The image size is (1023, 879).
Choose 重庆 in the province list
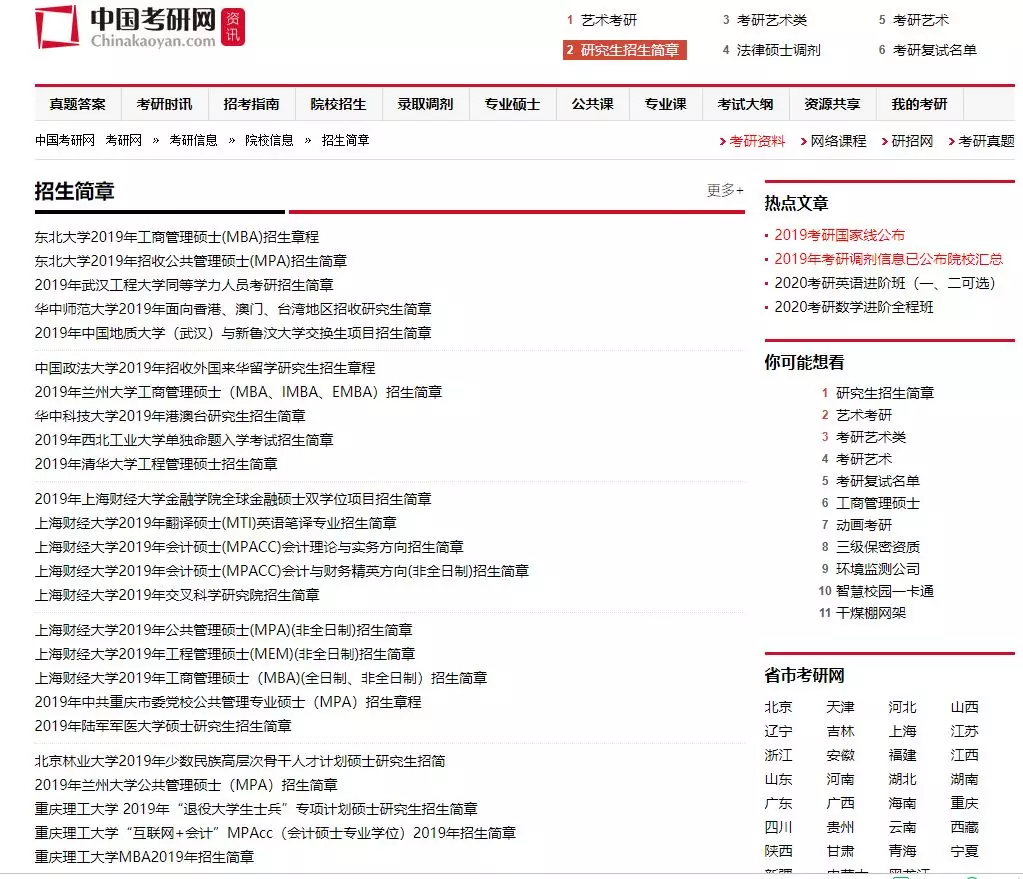tap(964, 803)
